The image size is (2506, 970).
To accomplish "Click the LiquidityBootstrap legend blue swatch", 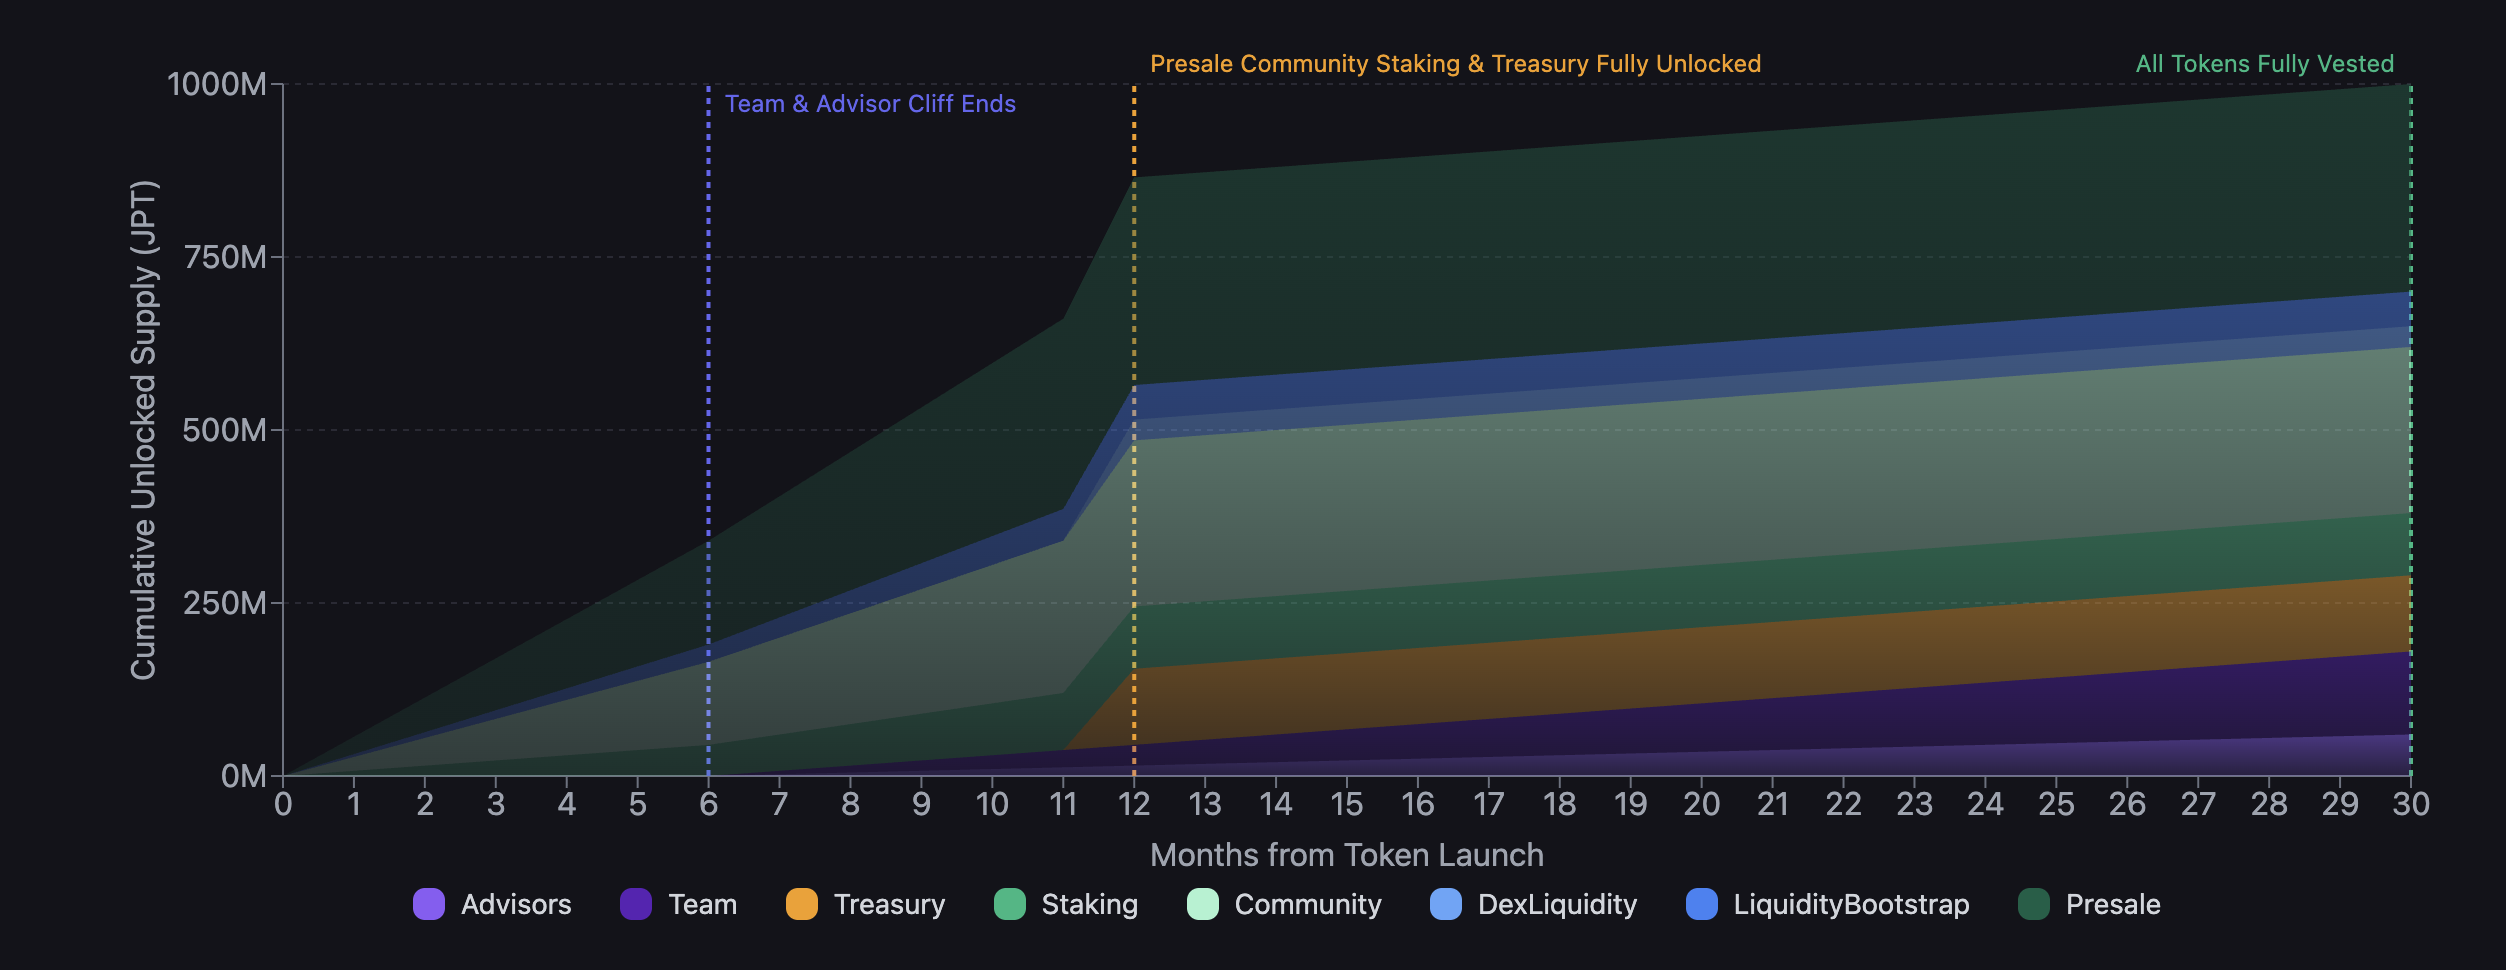I will pos(1701,904).
